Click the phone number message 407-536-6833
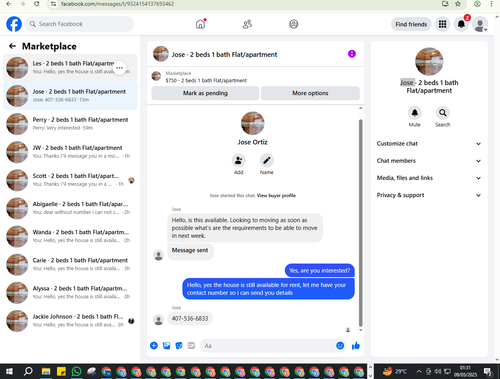Image resolution: width=500 pixels, height=379 pixels. [190, 319]
